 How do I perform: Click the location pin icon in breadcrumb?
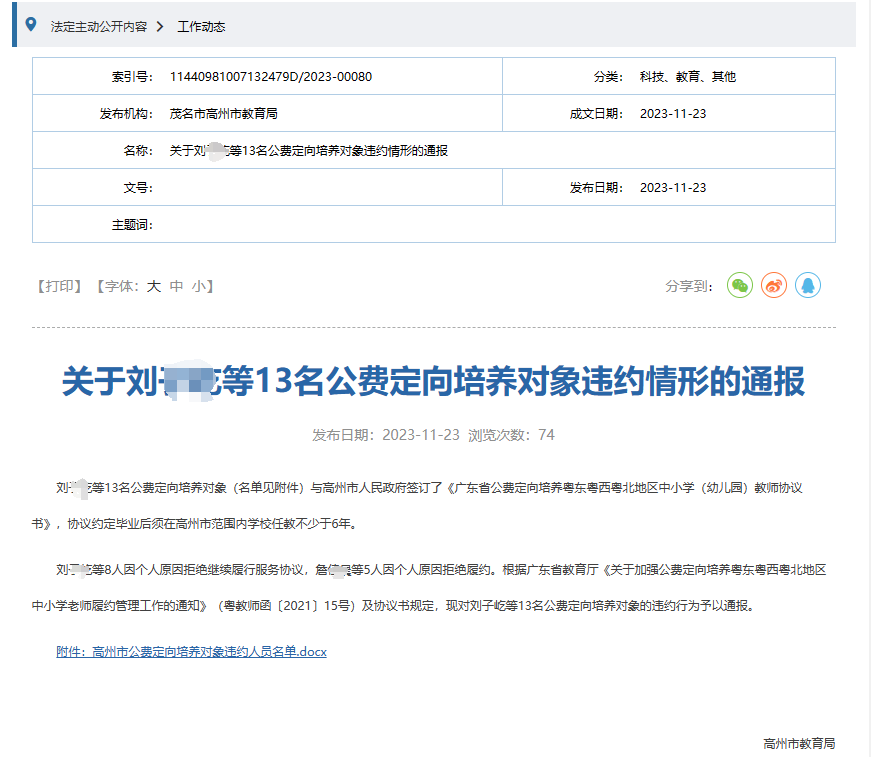click(31, 24)
